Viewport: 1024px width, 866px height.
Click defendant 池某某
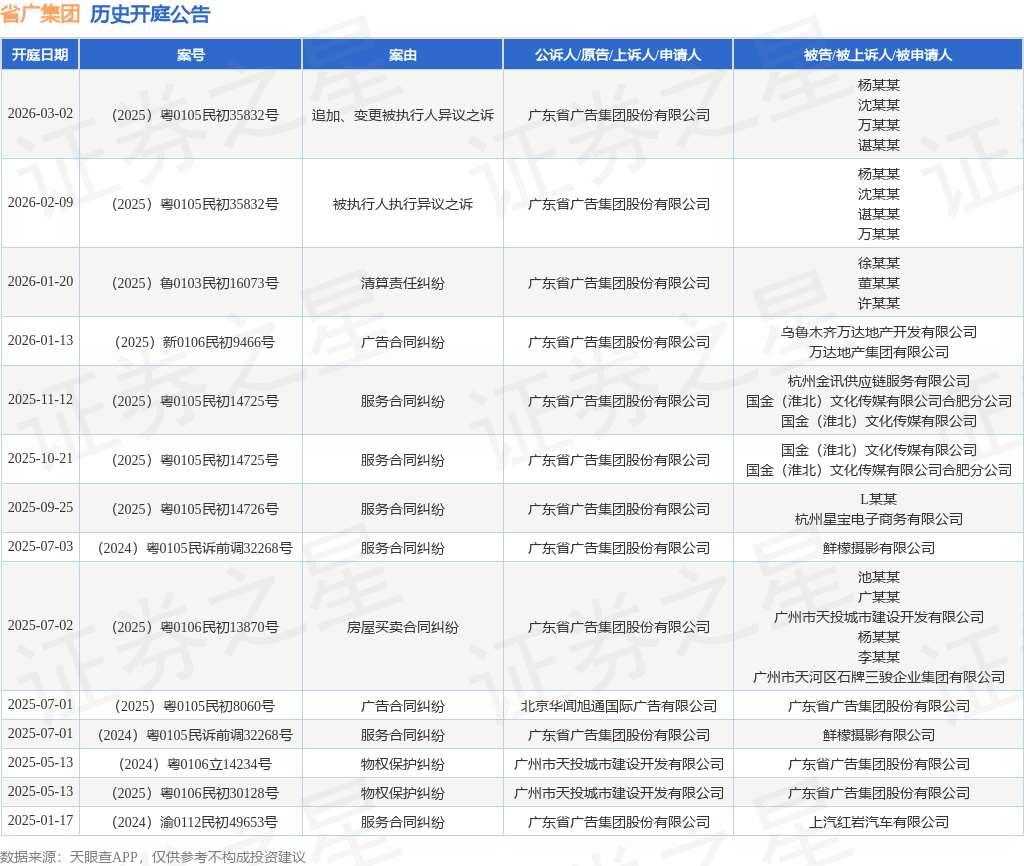pos(878,577)
